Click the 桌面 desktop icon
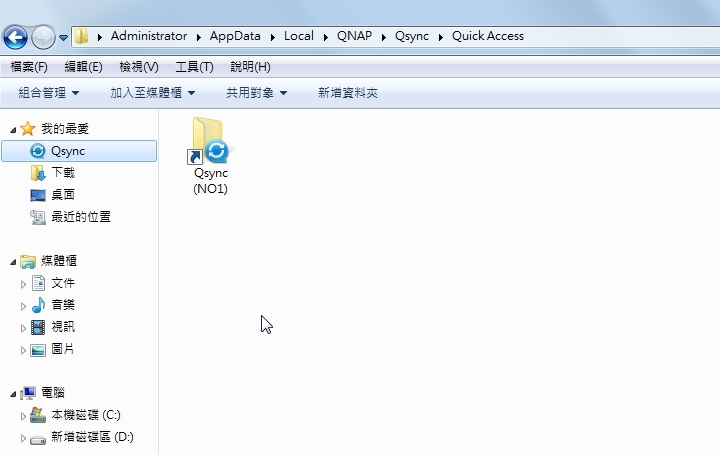The height and width of the screenshot is (455, 720). (x=38, y=195)
